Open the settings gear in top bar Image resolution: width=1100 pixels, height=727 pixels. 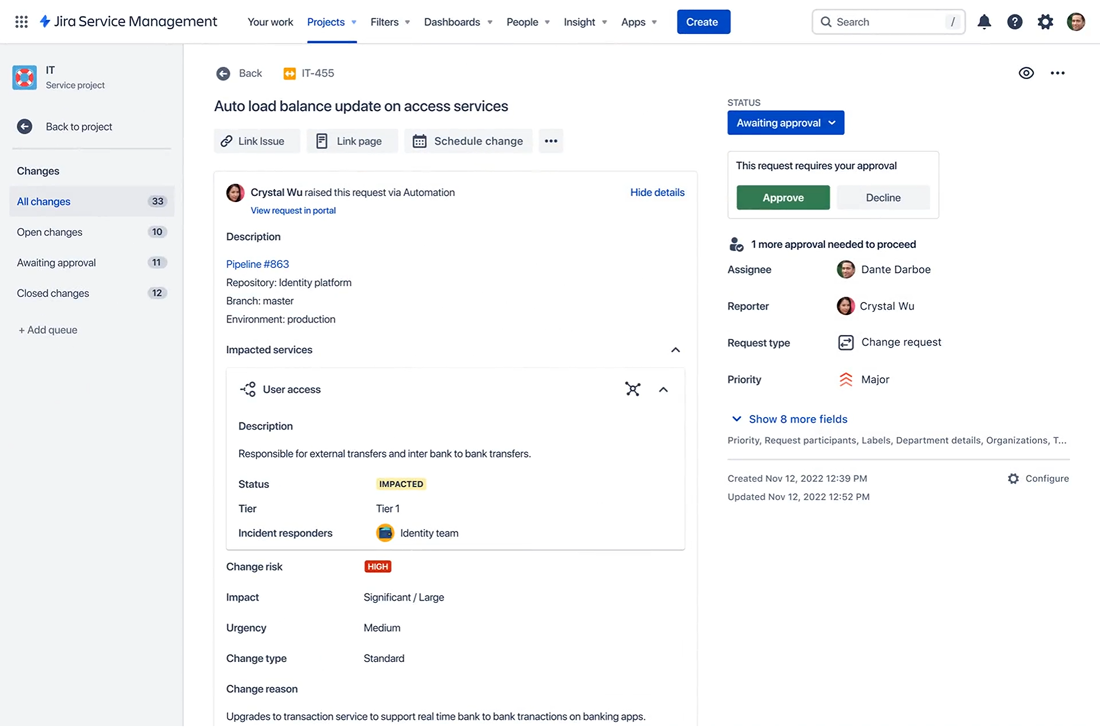(1045, 22)
